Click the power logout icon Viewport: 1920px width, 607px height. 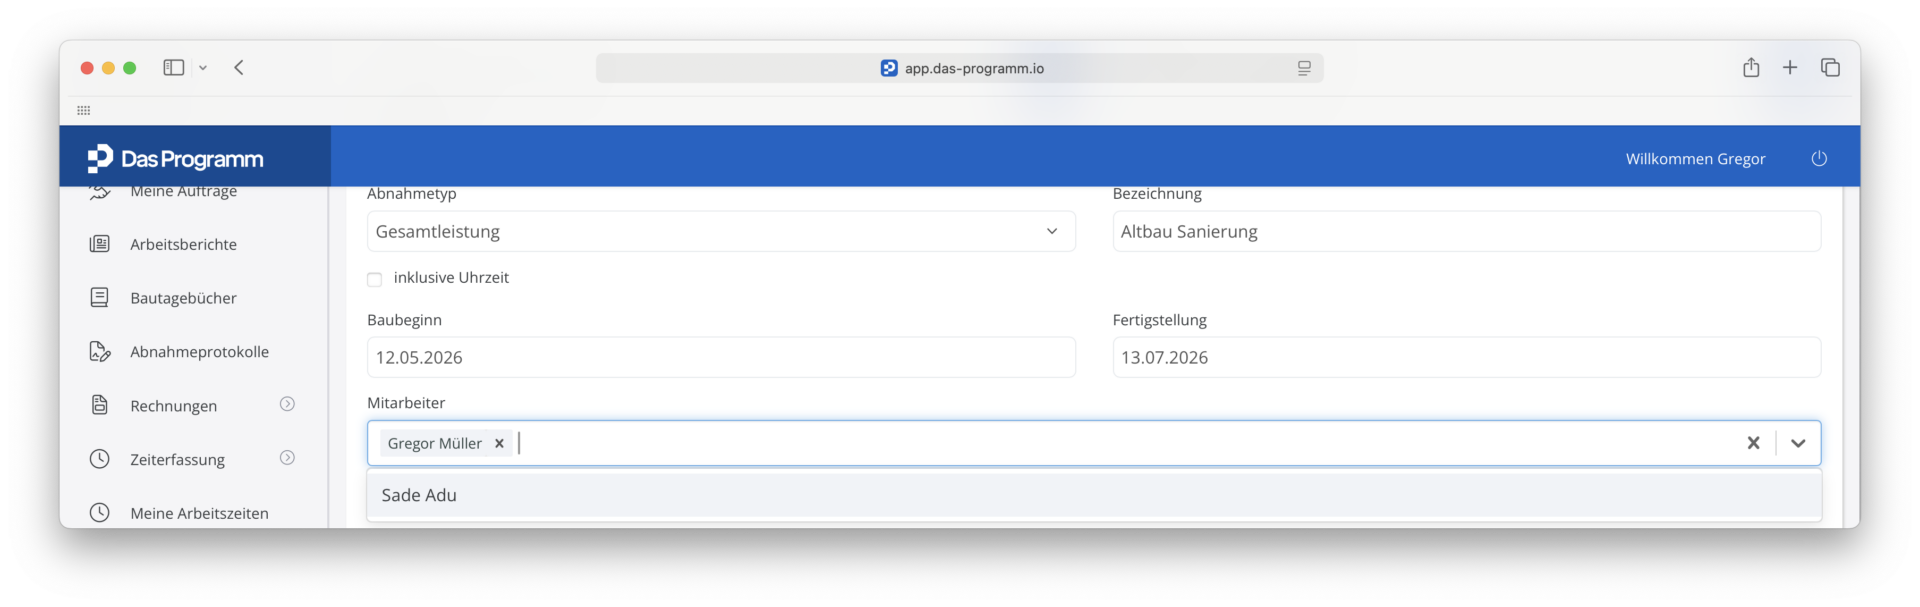coord(1819,159)
